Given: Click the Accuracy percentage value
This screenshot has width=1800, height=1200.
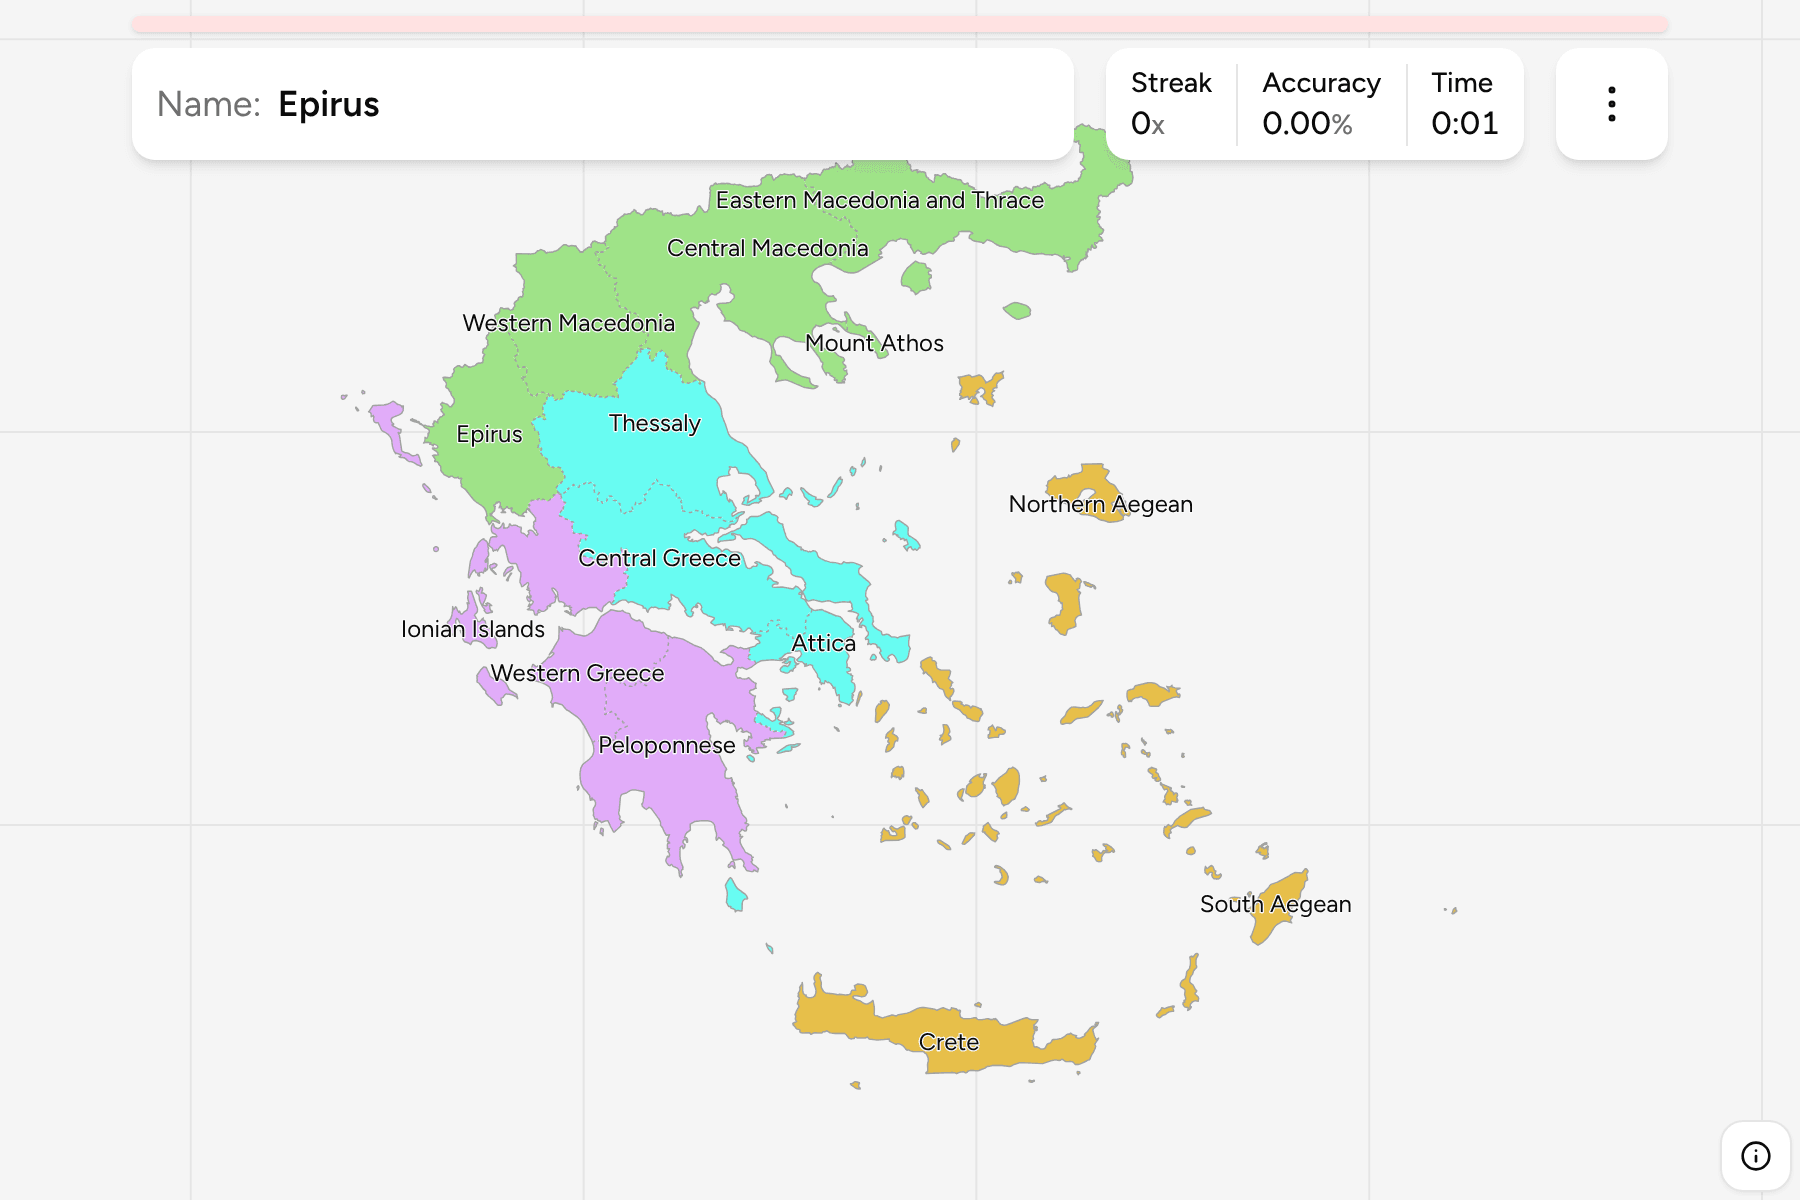Looking at the screenshot, I should [1307, 124].
